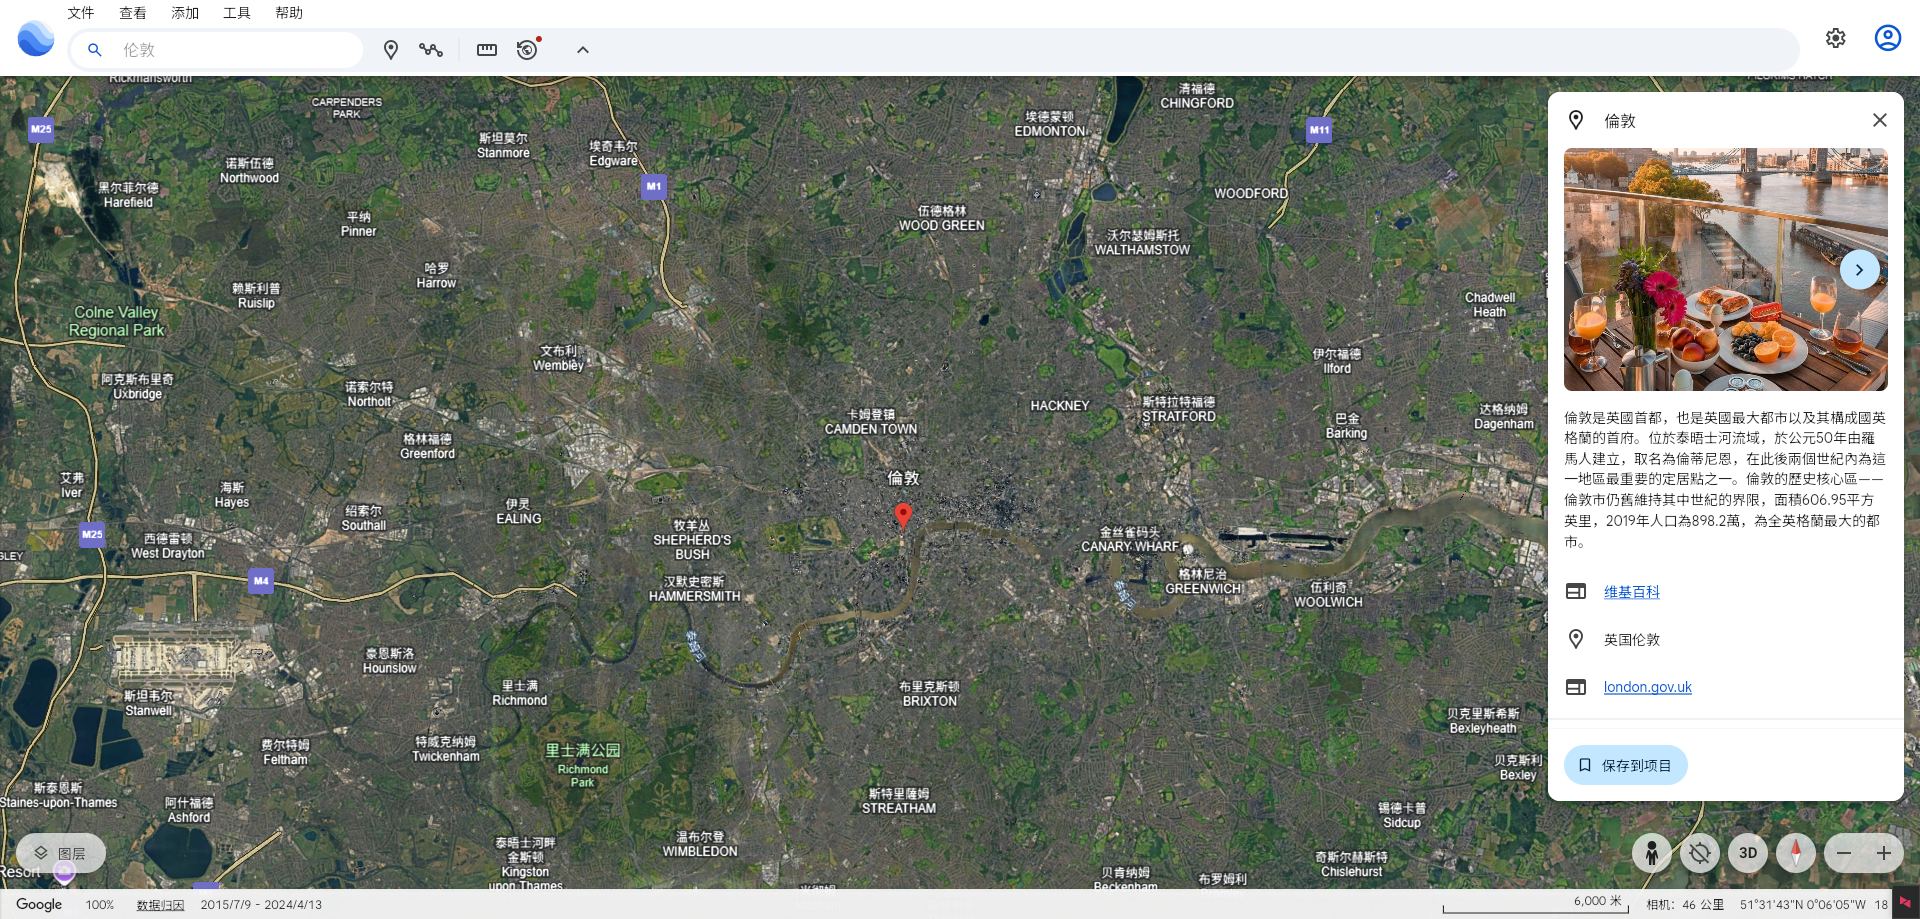Click the pin icon beside 英国伦敦
1920x919 pixels.
pyautogui.click(x=1576, y=640)
